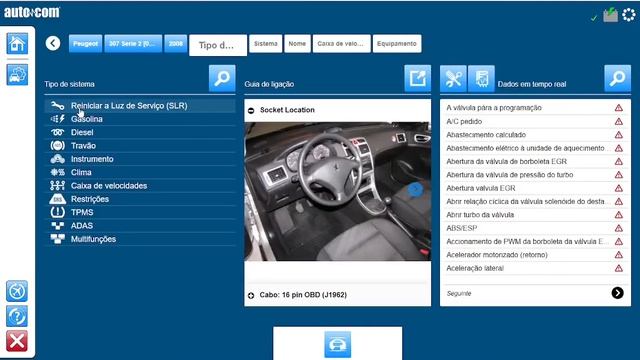Viewport: 640px width, 360px height.
Task: Select the Sistema tab
Action: (266, 44)
